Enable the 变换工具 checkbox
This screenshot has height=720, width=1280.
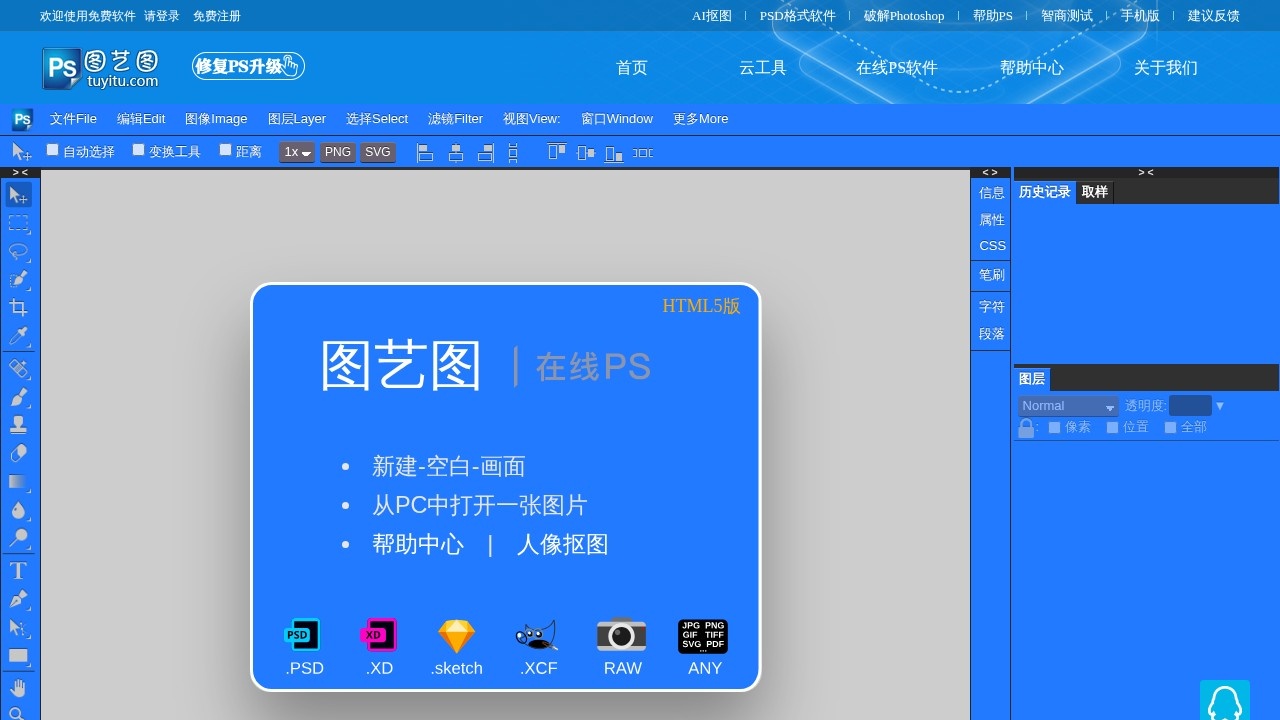(x=139, y=150)
